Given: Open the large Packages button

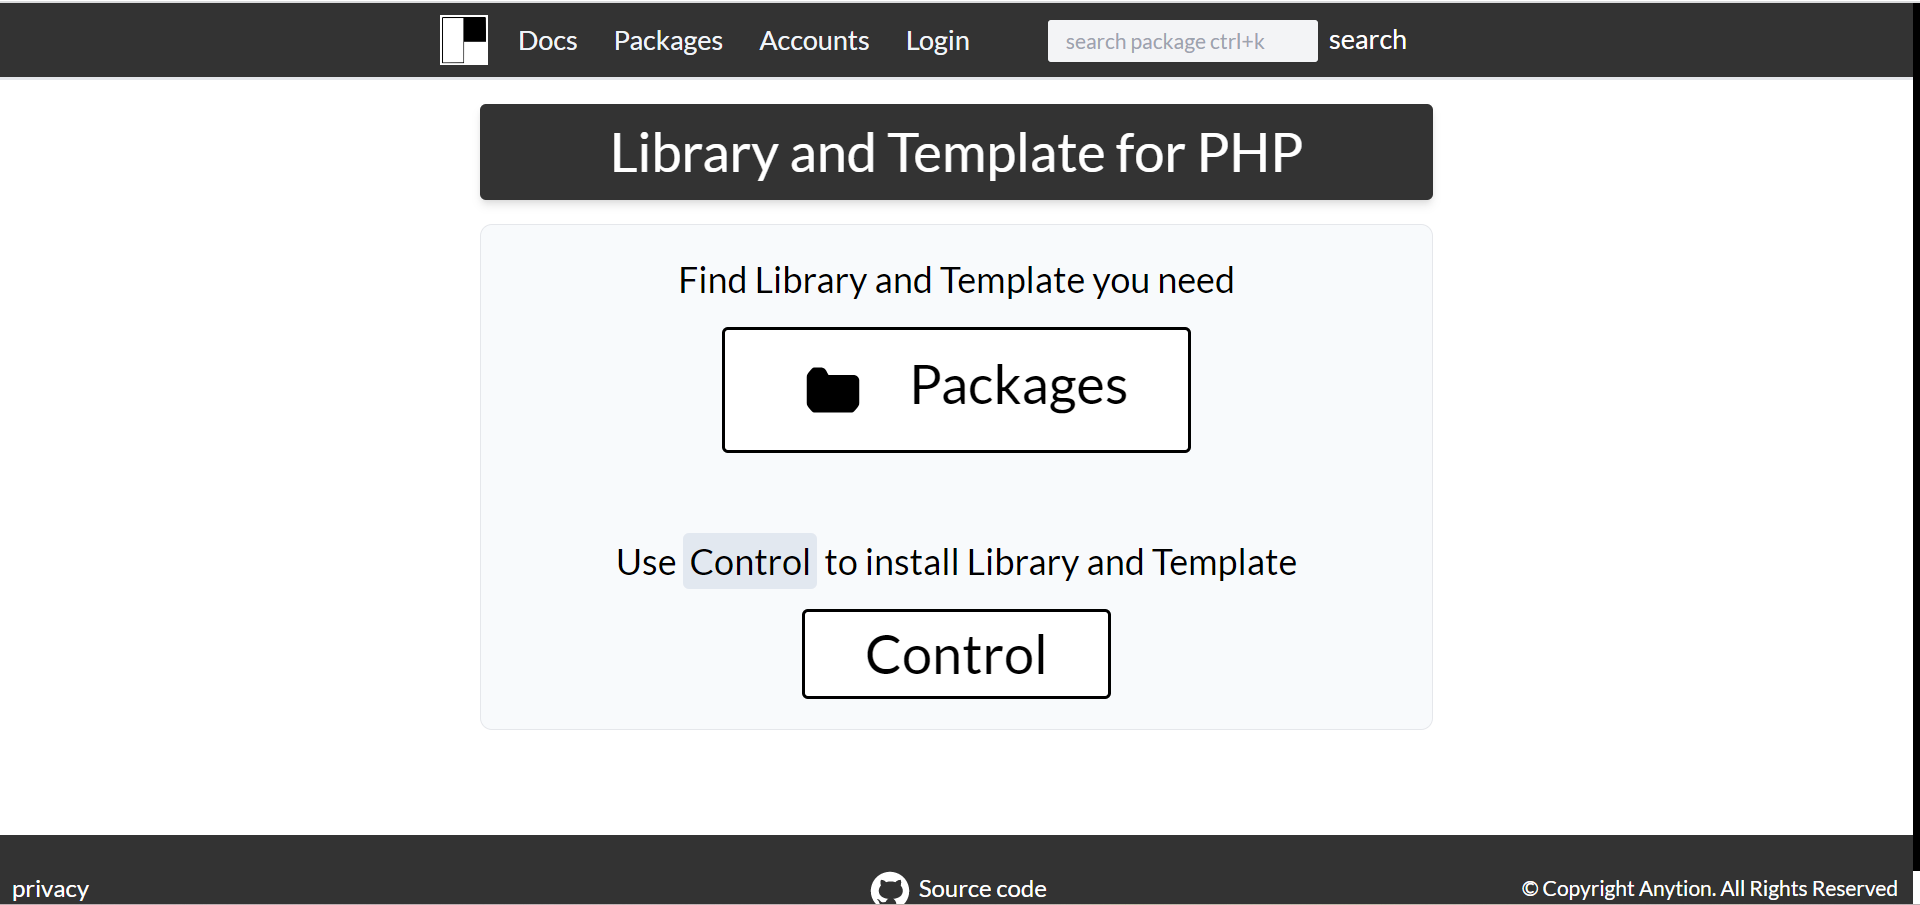Looking at the screenshot, I should pyautogui.click(x=956, y=390).
